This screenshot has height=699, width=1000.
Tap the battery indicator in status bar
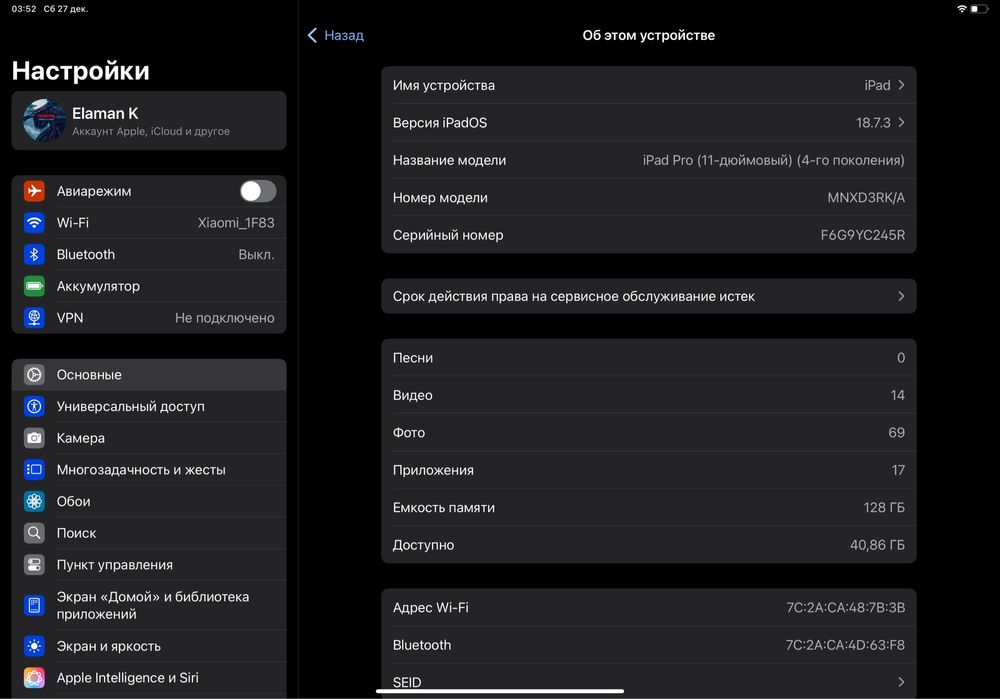click(x=979, y=9)
